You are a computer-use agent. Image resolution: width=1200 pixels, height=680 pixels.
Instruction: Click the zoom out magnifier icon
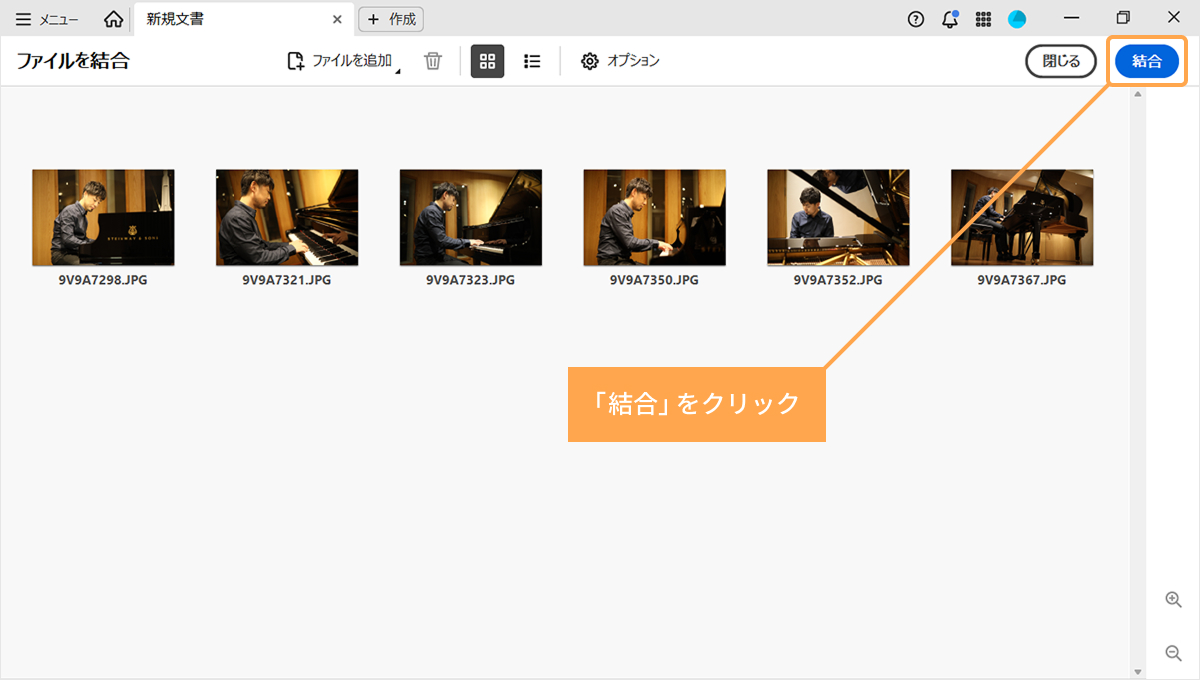point(1174,653)
